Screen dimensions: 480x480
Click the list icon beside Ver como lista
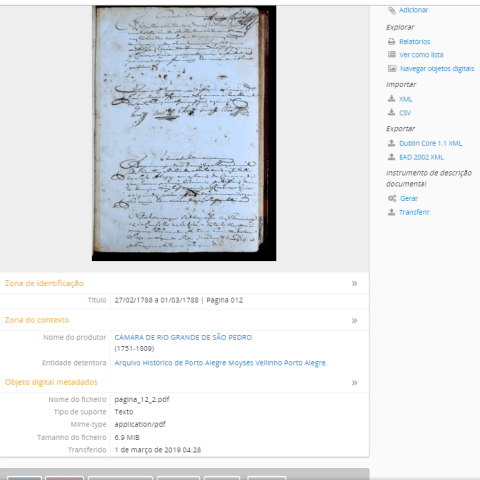[x=392, y=54]
